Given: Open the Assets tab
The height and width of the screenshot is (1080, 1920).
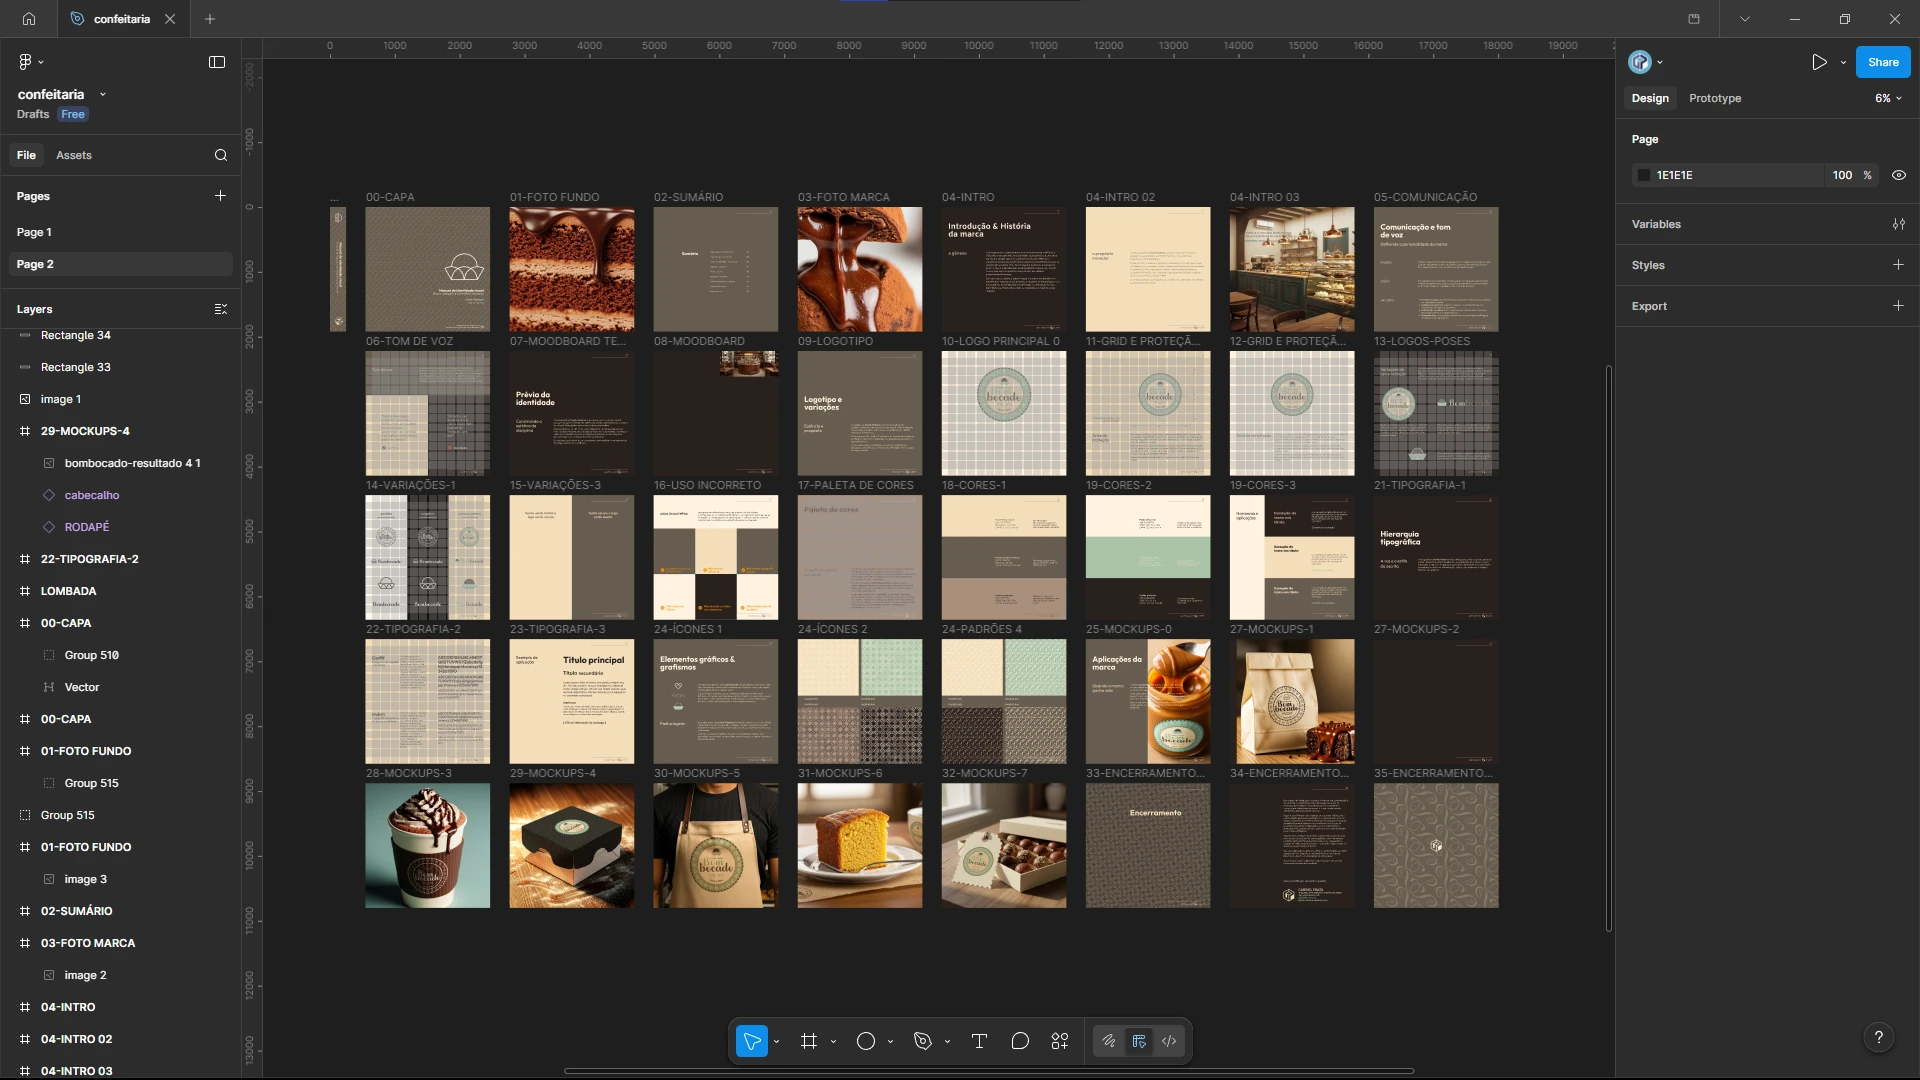Looking at the screenshot, I should point(74,155).
